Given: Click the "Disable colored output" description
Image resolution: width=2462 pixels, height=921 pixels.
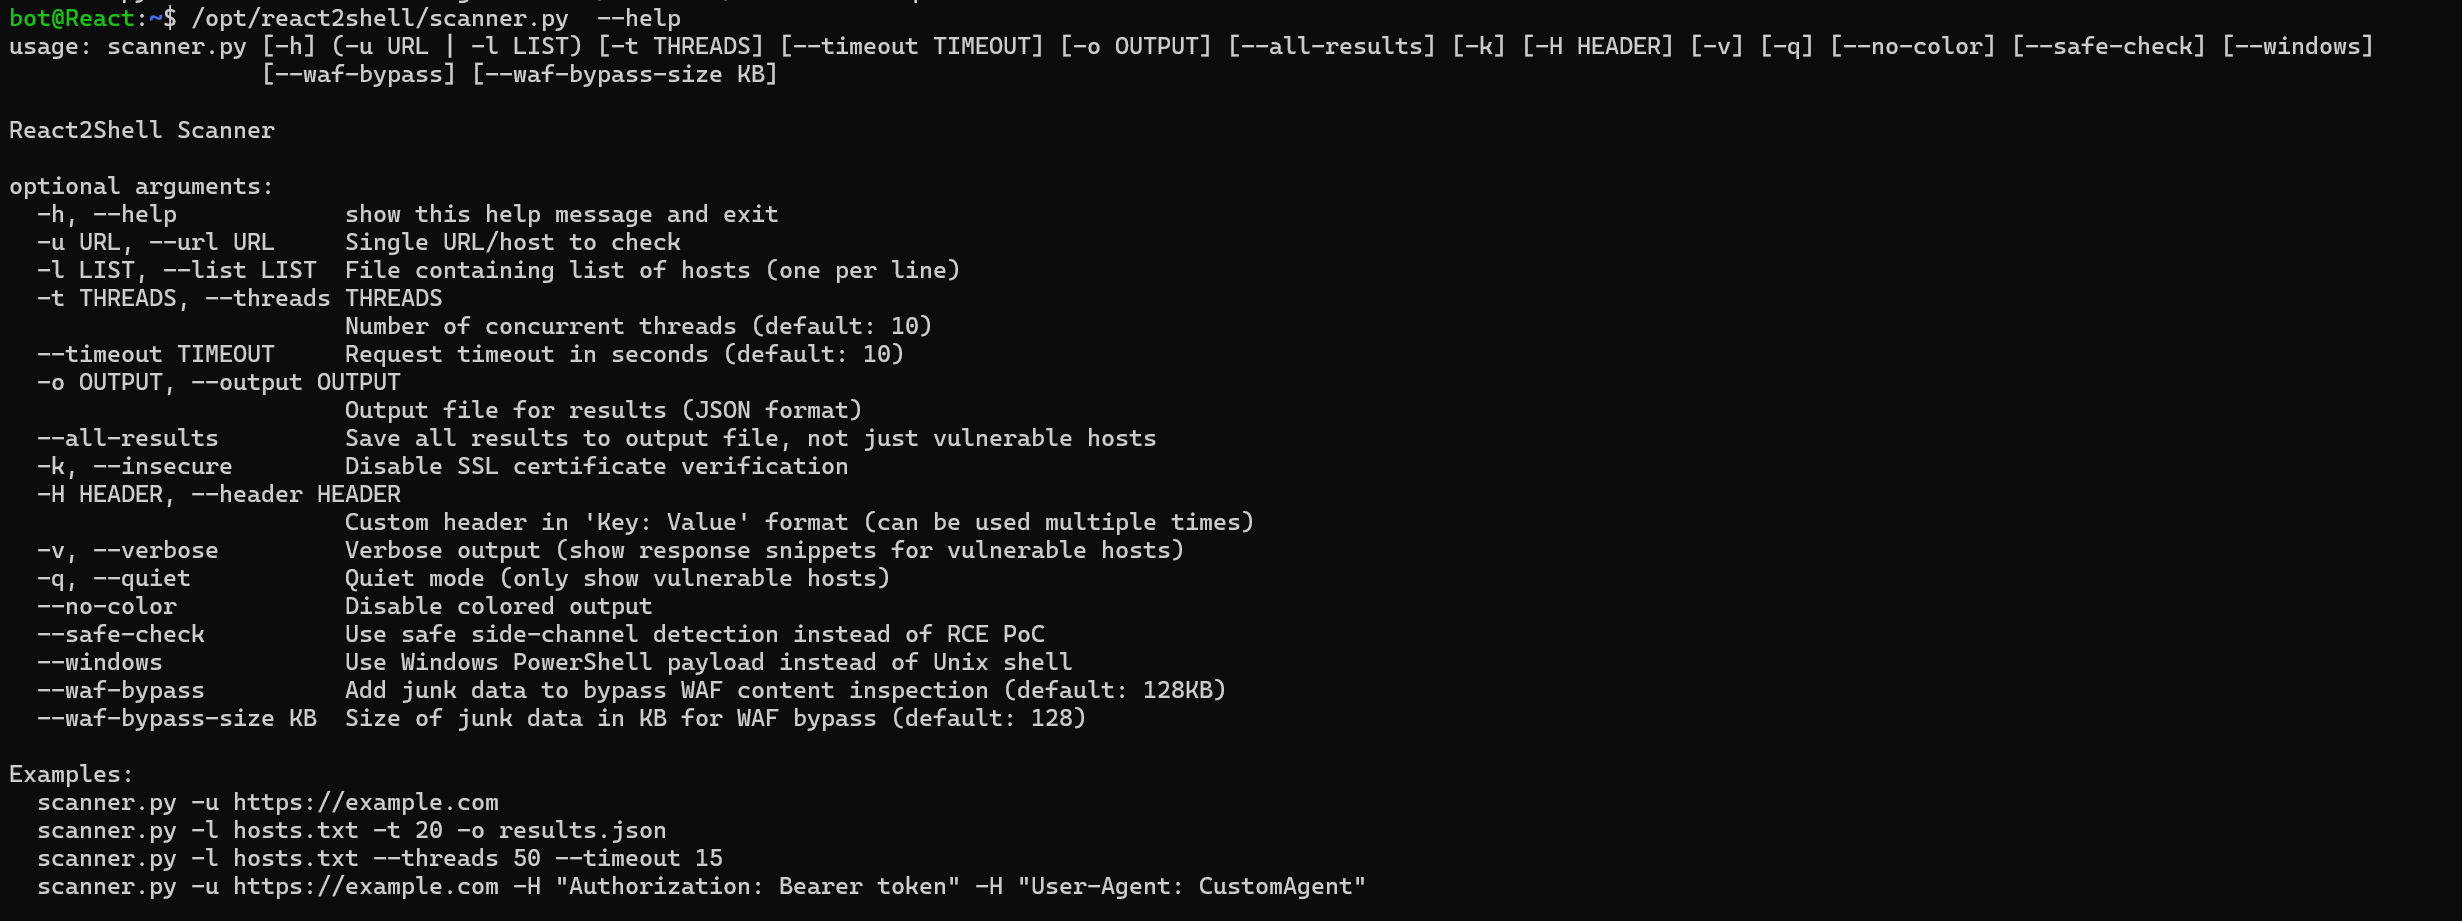Looking at the screenshot, I should pyautogui.click(x=498, y=606).
